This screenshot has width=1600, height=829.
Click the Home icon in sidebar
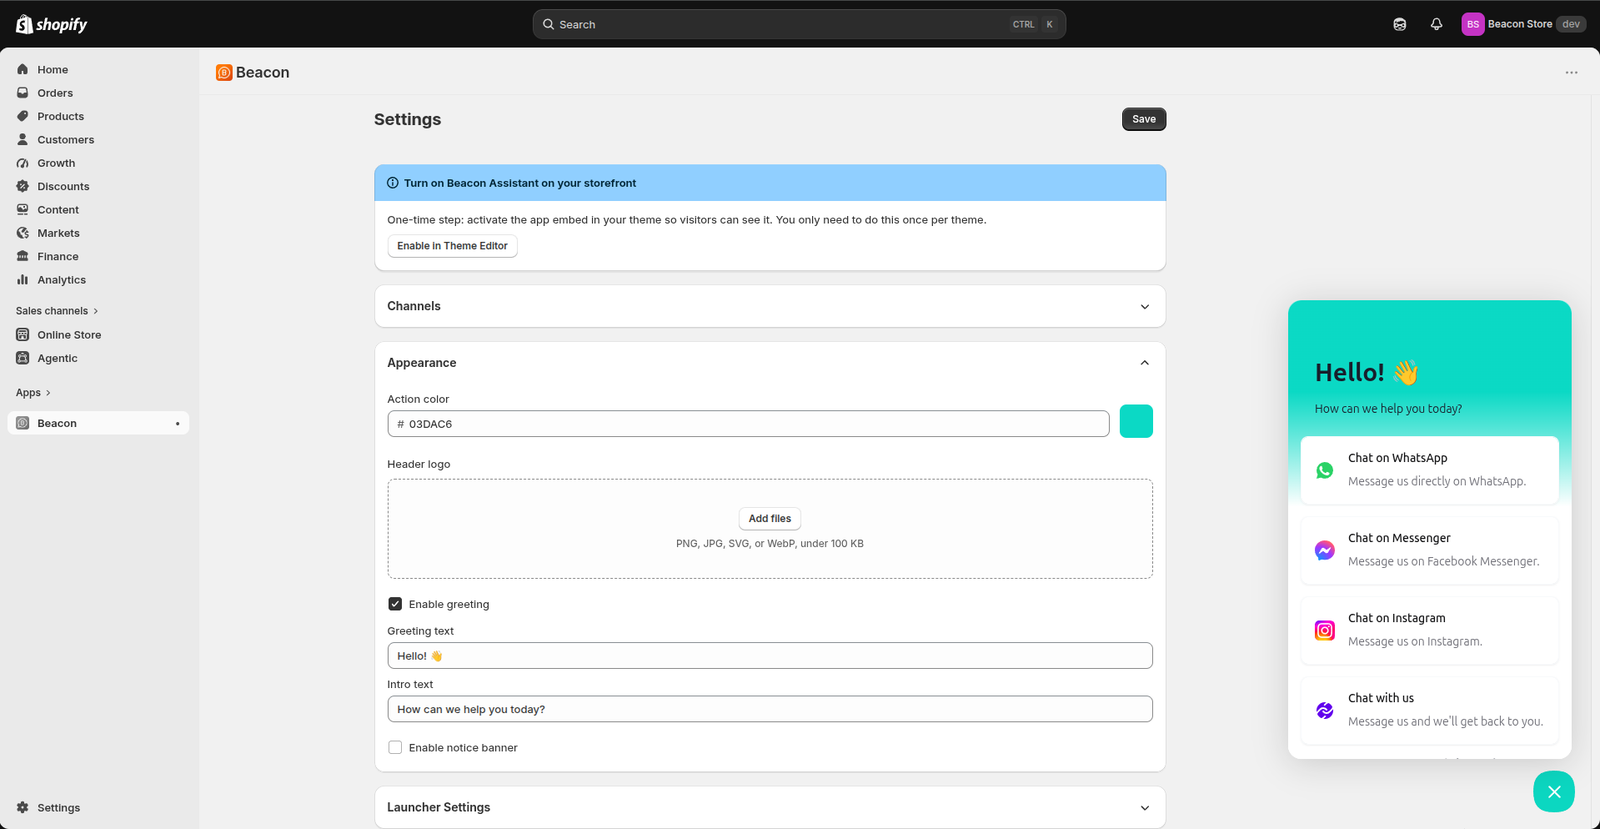click(22, 69)
